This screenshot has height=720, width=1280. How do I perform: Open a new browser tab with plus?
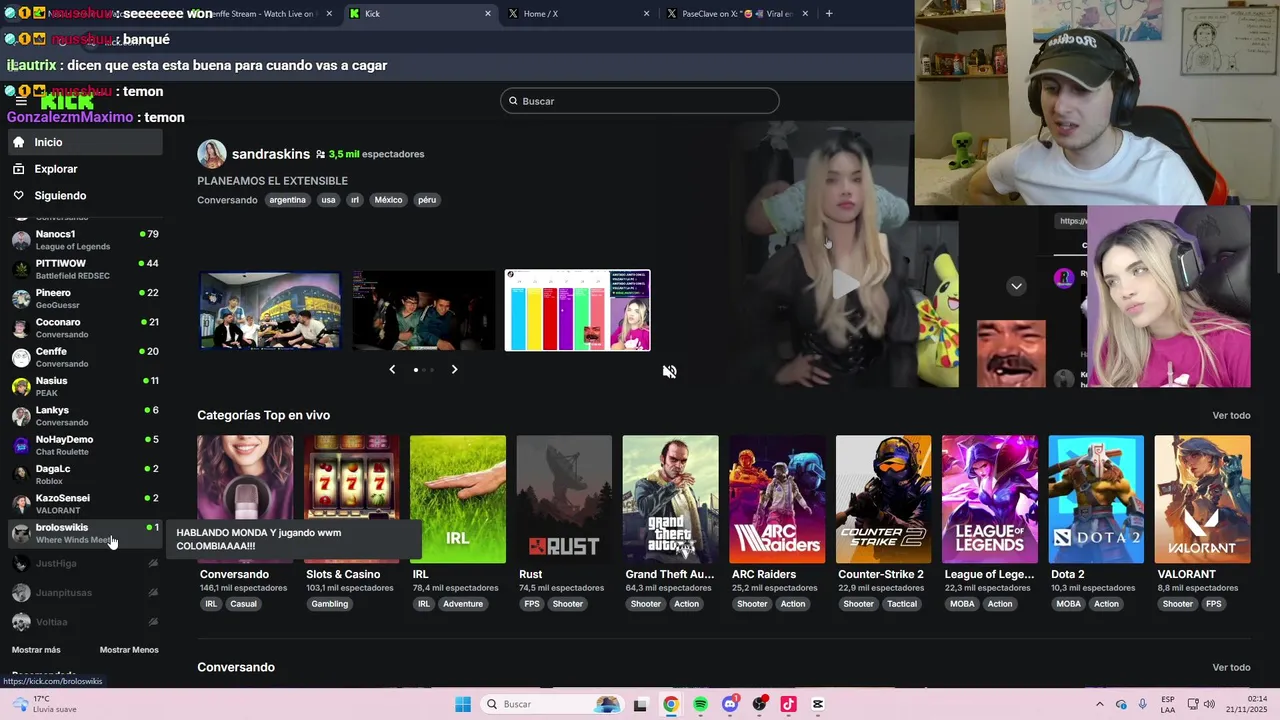(829, 14)
